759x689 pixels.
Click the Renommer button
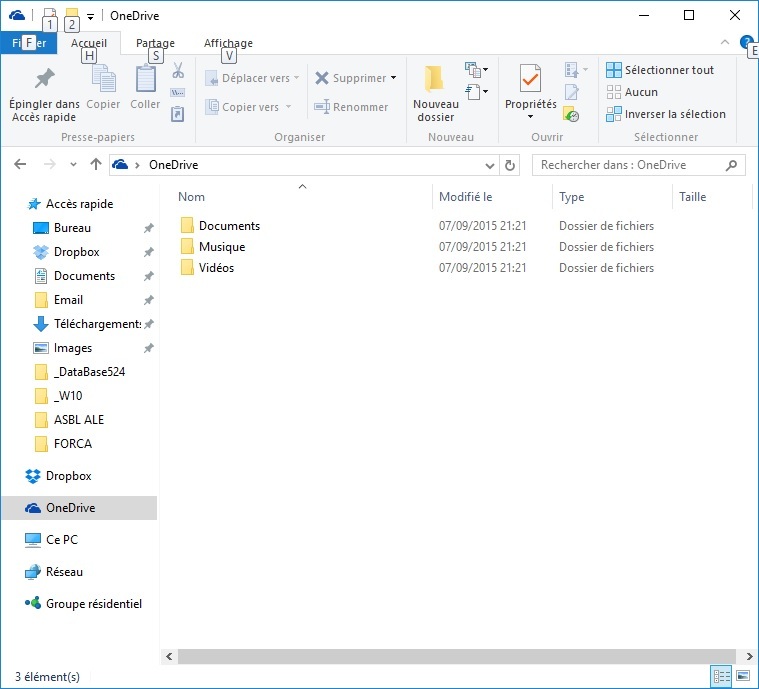[x=351, y=107]
